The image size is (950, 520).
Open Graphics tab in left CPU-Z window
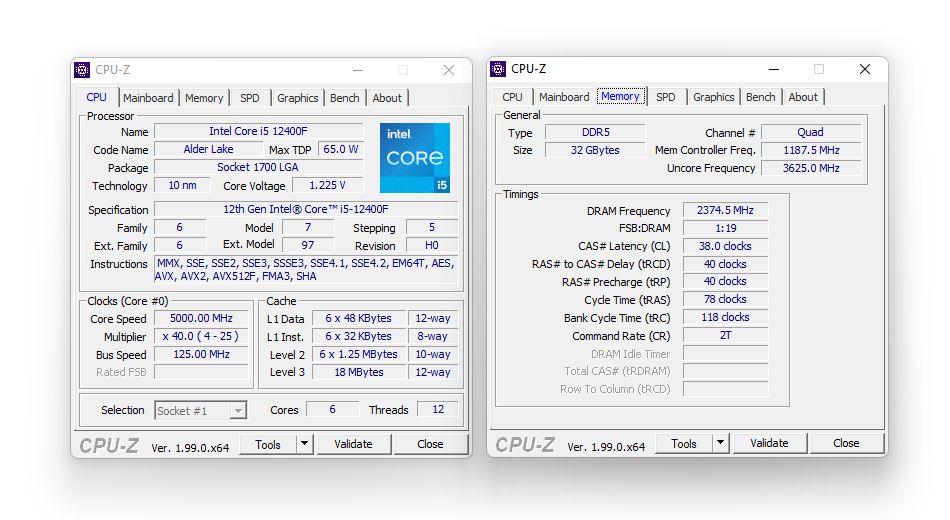[297, 98]
